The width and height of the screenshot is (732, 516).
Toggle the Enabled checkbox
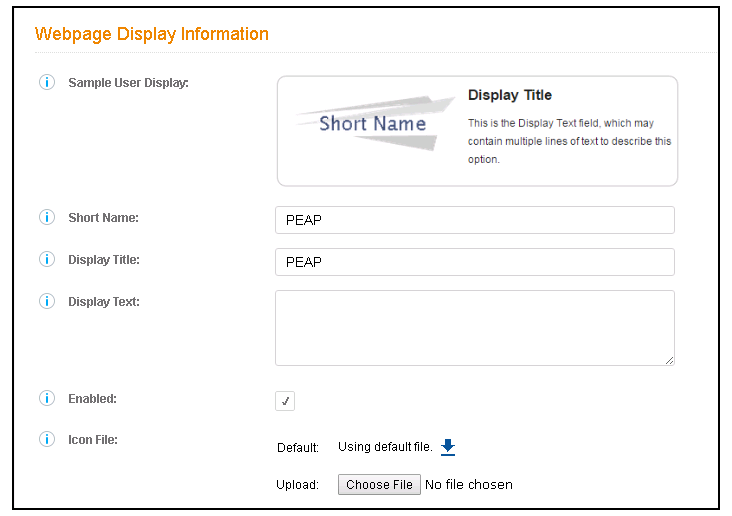pos(285,401)
